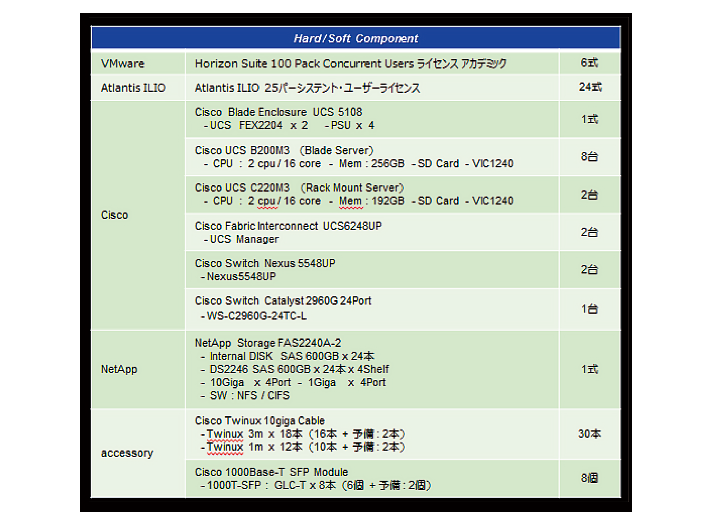
Task: Select the '1000T-SFP : GLC-T x 8本' line
Action: [x=315, y=485]
